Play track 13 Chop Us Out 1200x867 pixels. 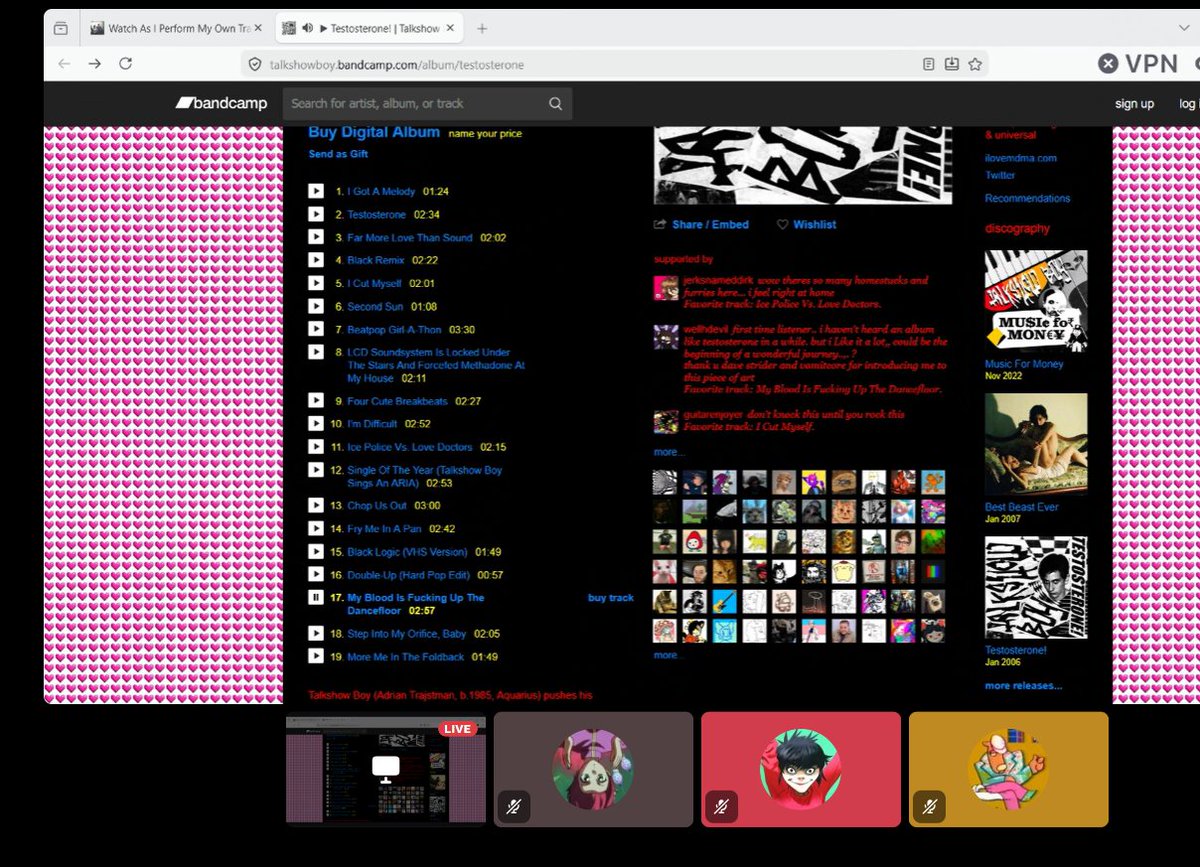coord(316,505)
